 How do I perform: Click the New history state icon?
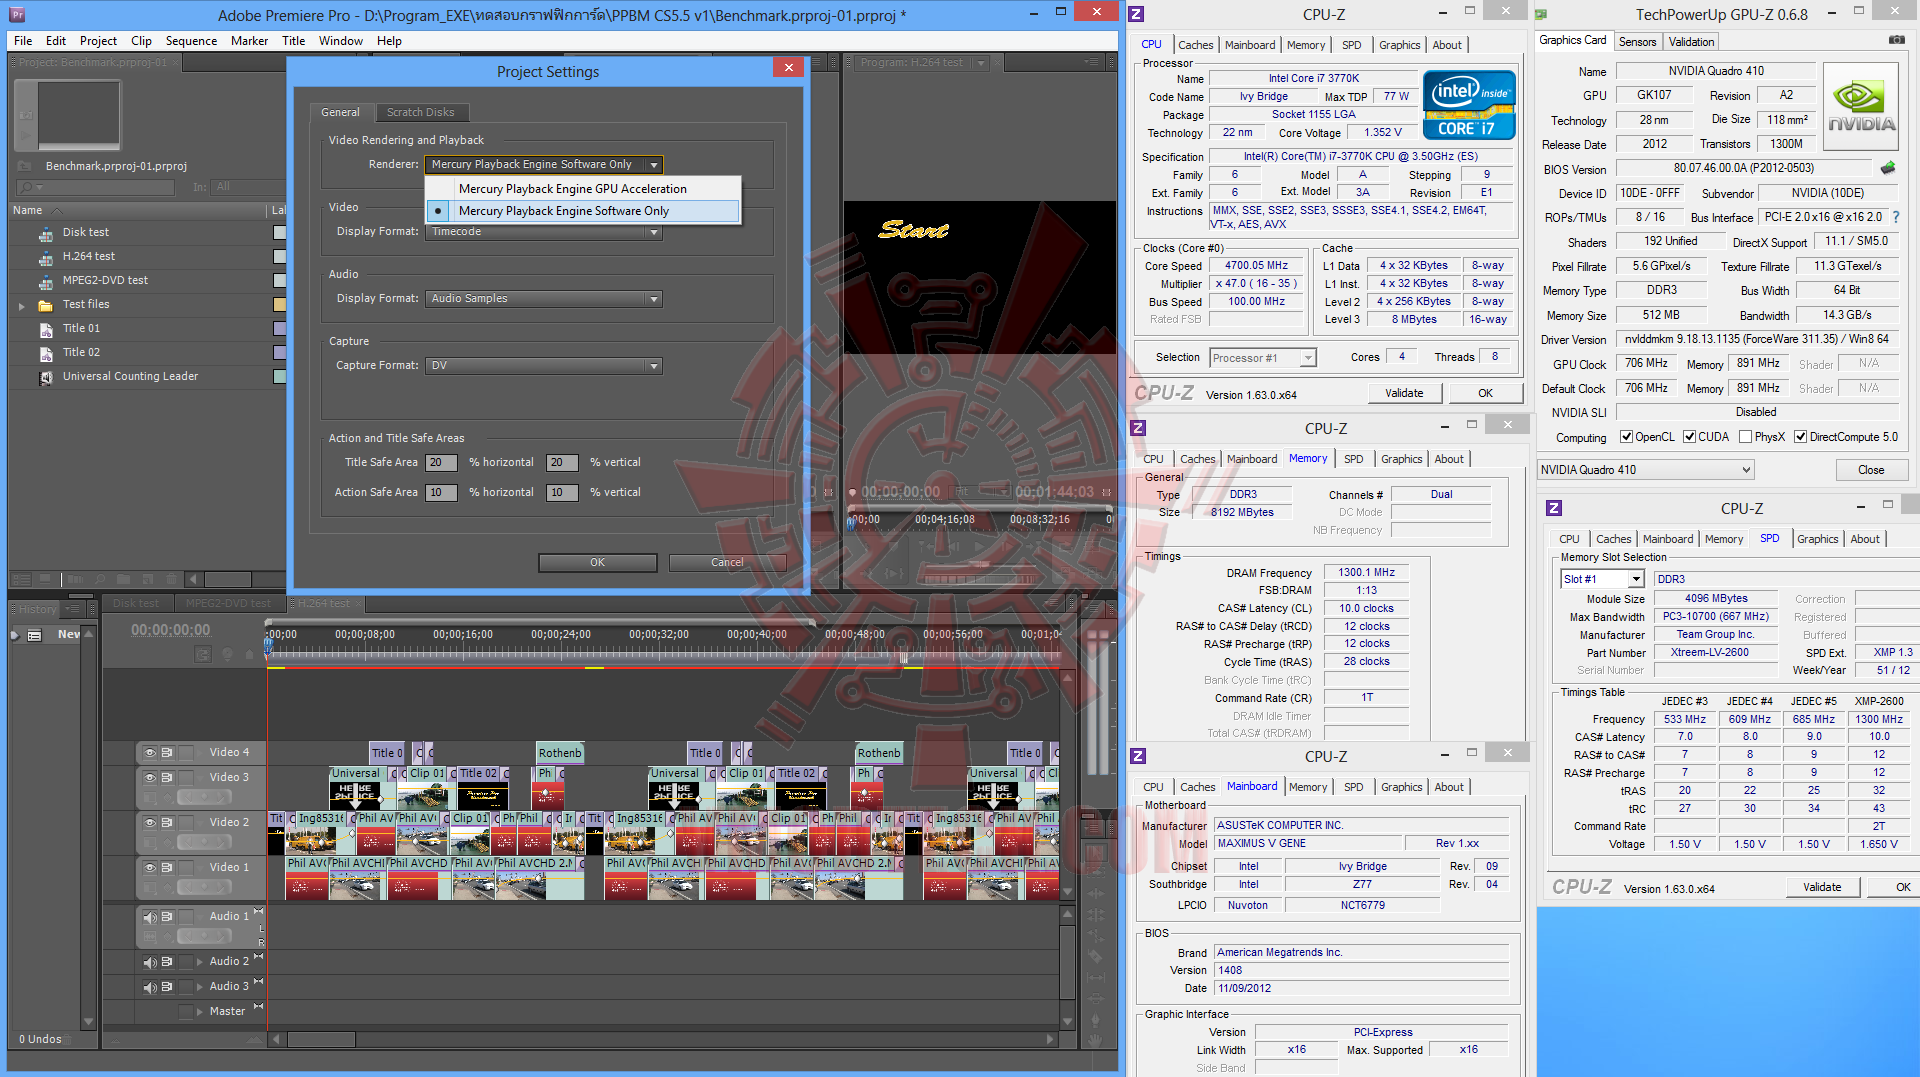coord(34,635)
